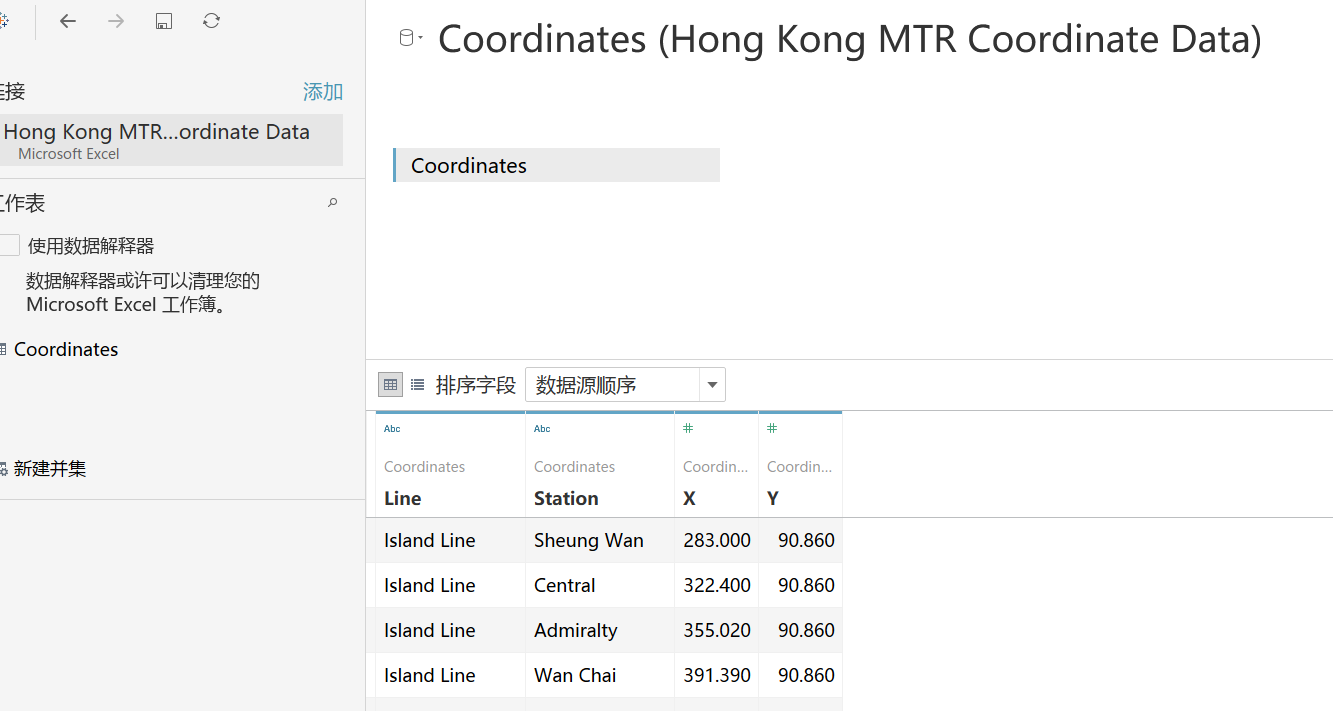Click the Y column header
Image resolution: width=1333 pixels, height=711 pixels.
(x=773, y=498)
